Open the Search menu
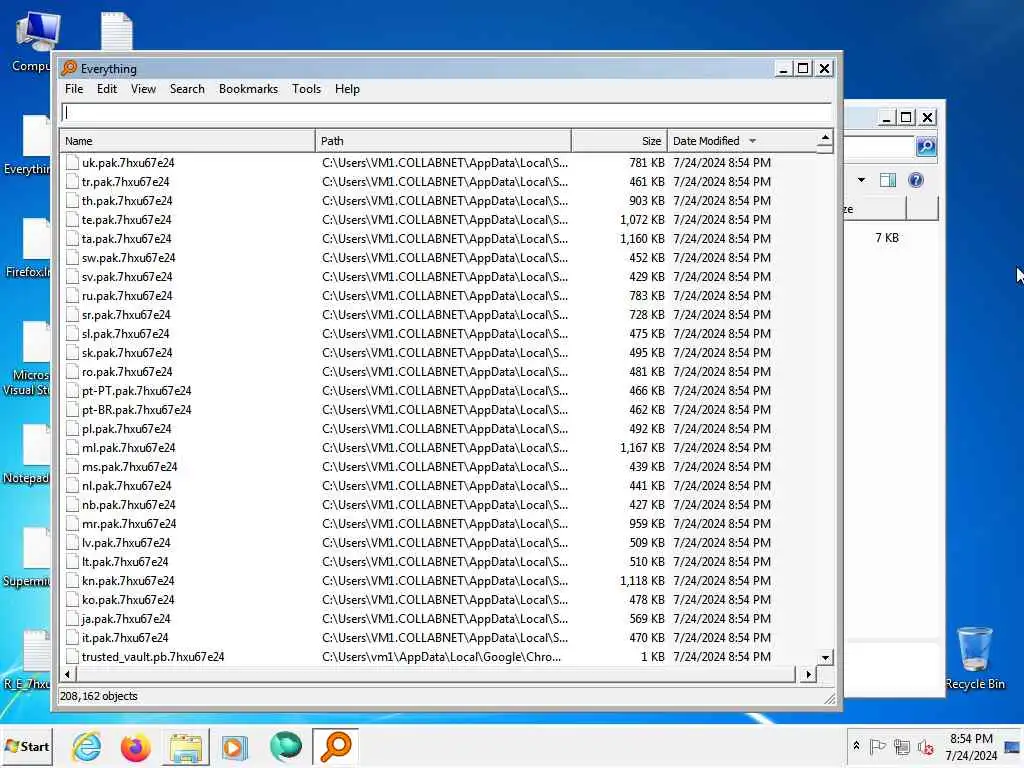 tap(187, 89)
